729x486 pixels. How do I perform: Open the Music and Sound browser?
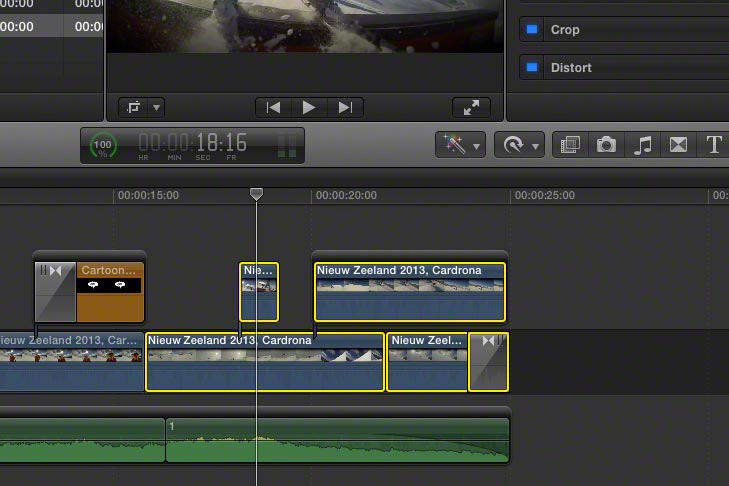(x=643, y=145)
